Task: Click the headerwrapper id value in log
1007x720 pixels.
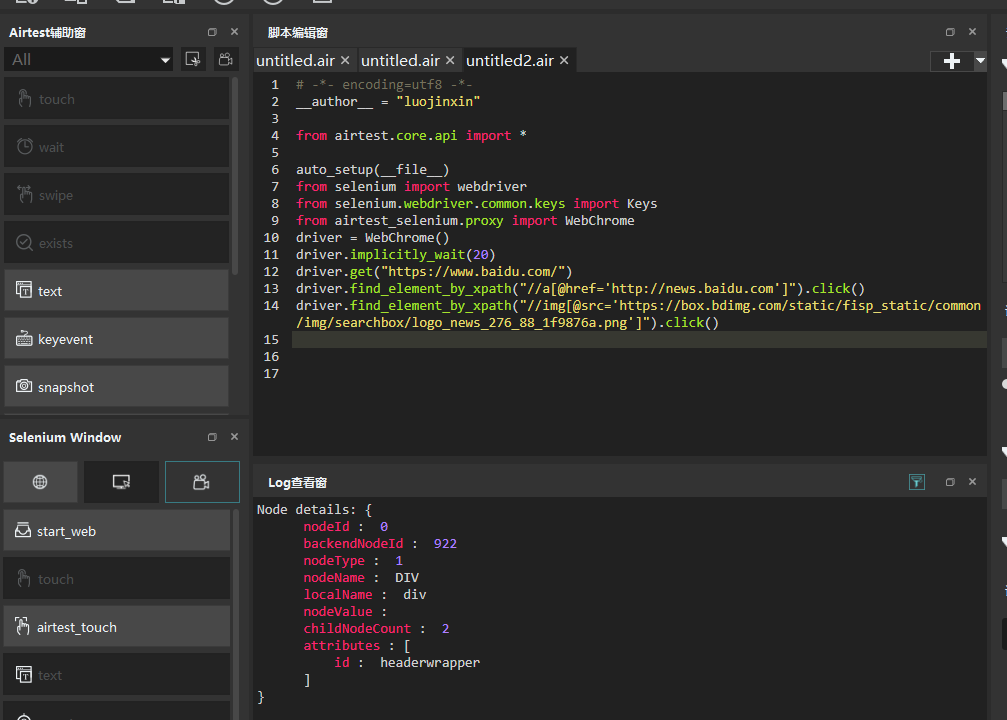Action: (x=430, y=662)
